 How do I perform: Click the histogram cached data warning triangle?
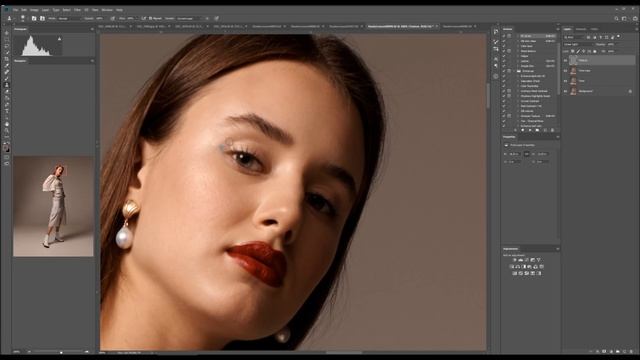[60, 39]
